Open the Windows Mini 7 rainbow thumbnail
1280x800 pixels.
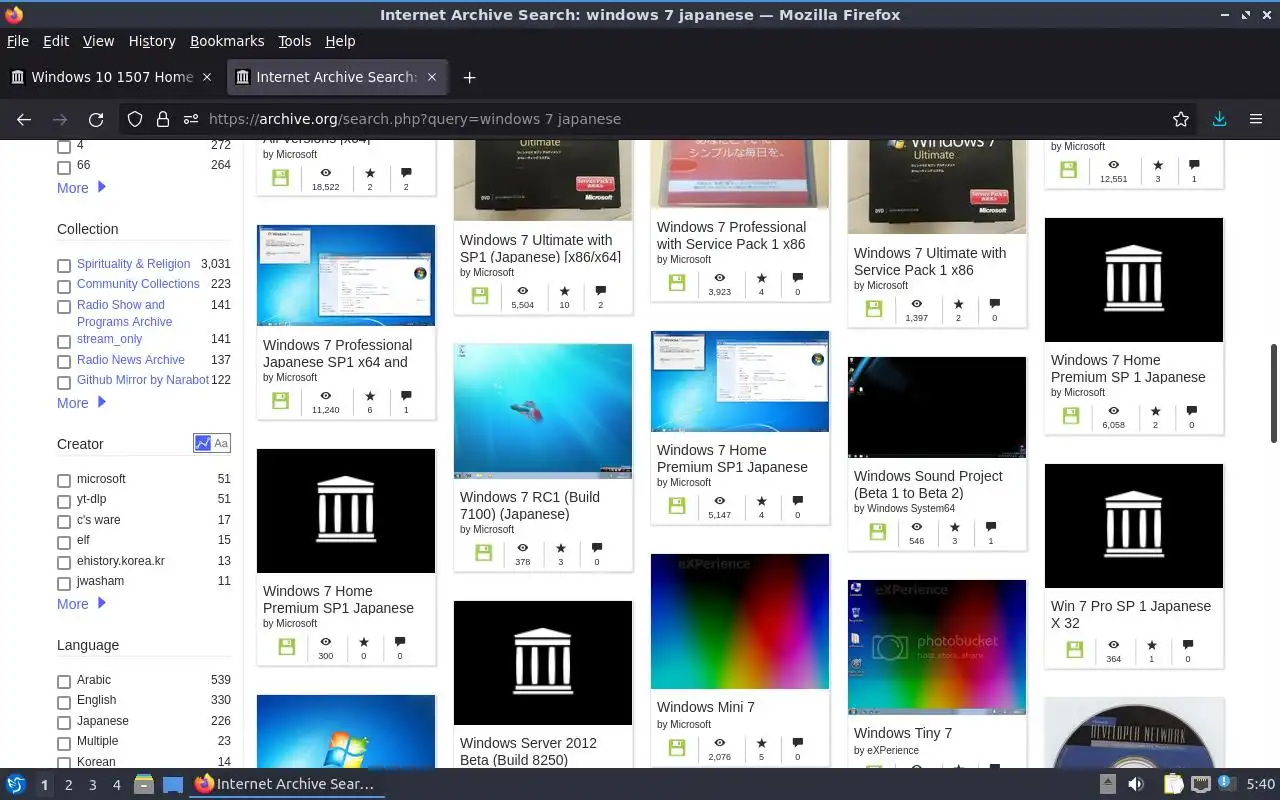point(740,621)
